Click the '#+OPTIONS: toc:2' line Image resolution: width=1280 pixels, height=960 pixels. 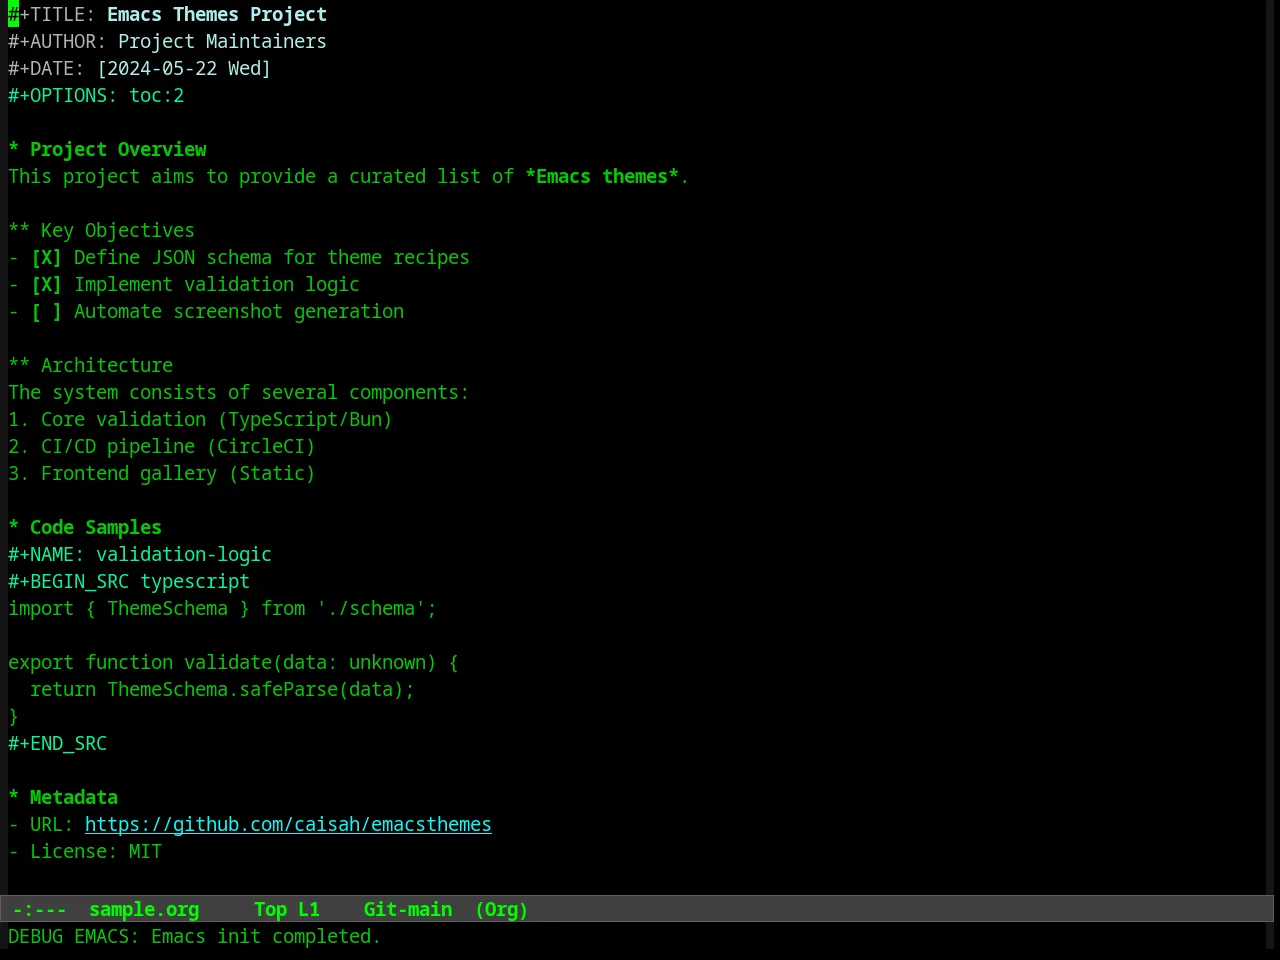[x=96, y=96]
